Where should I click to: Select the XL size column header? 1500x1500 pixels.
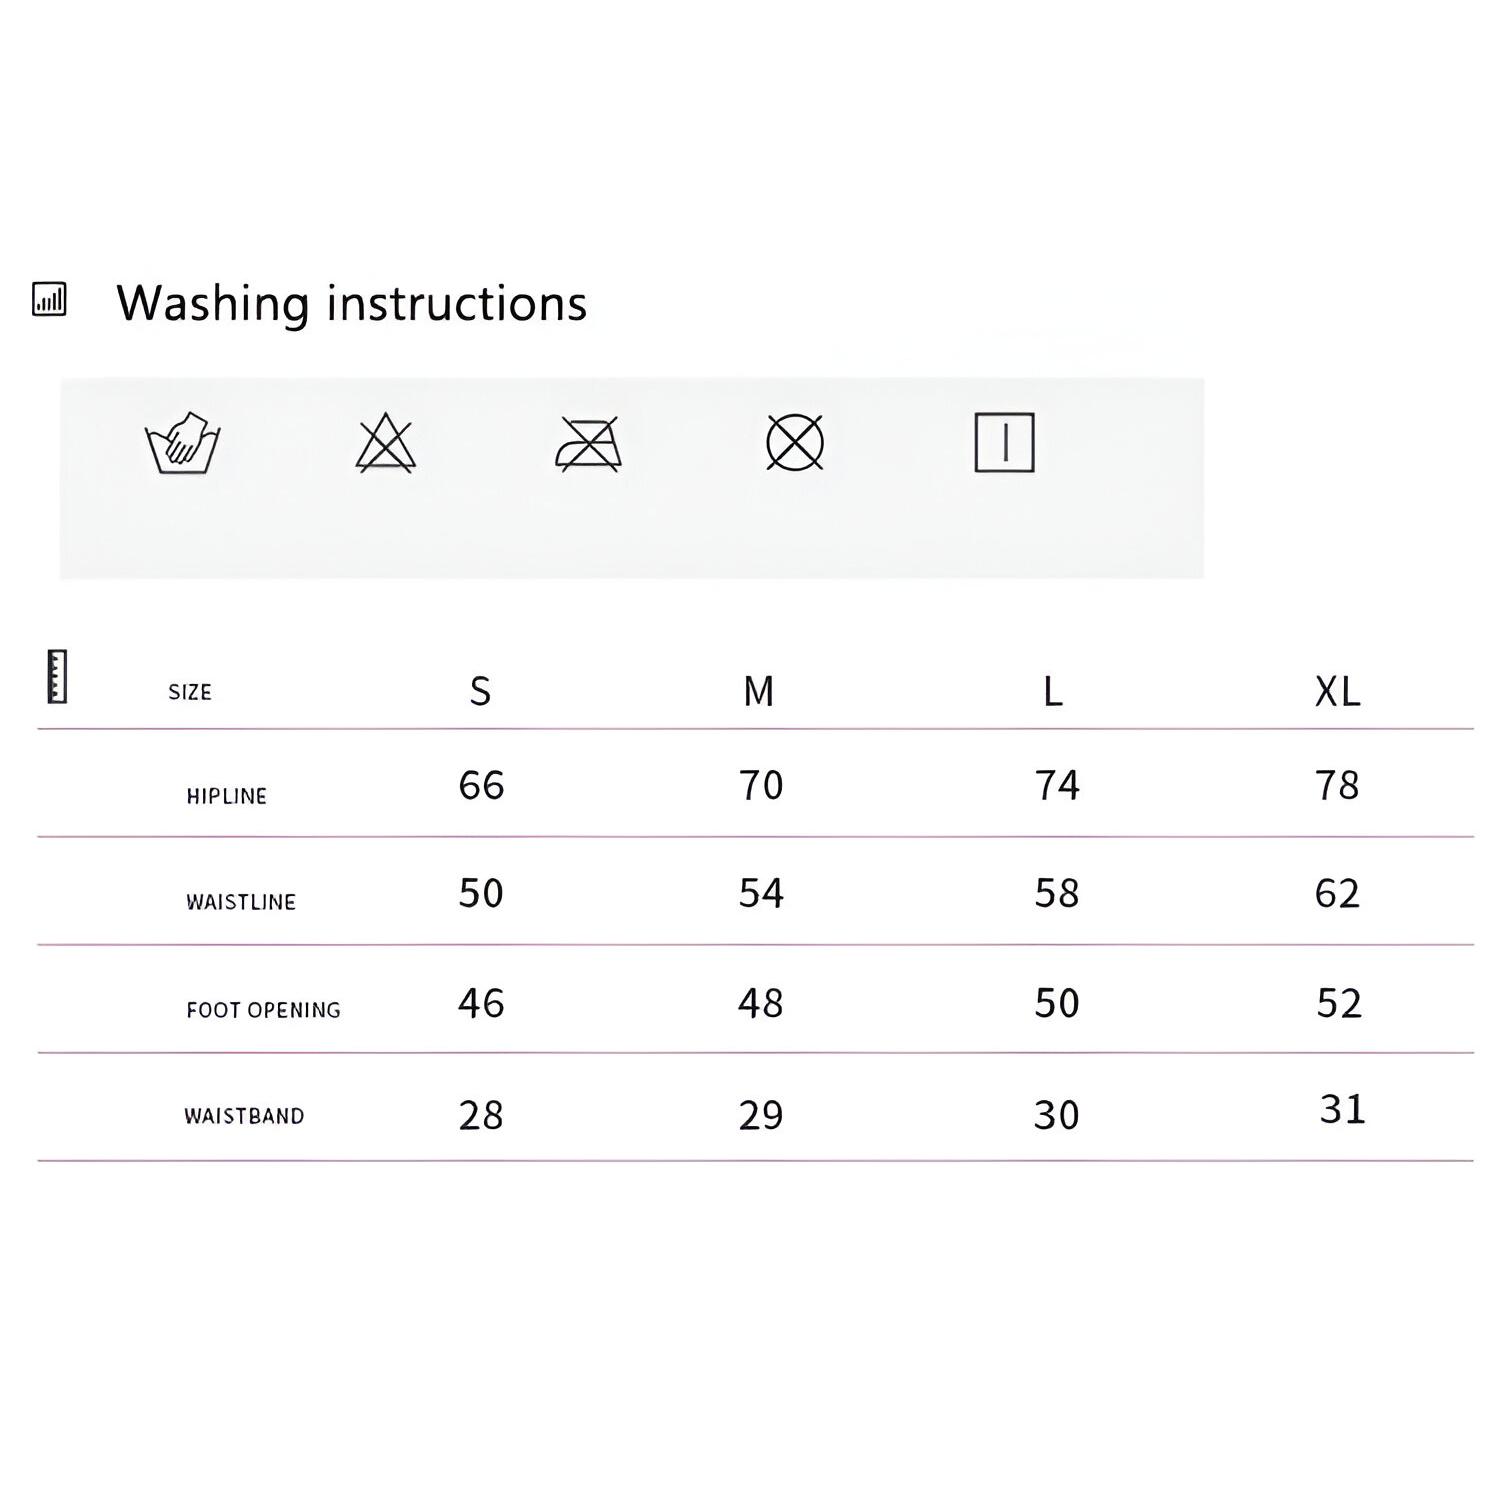[1337, 691]
